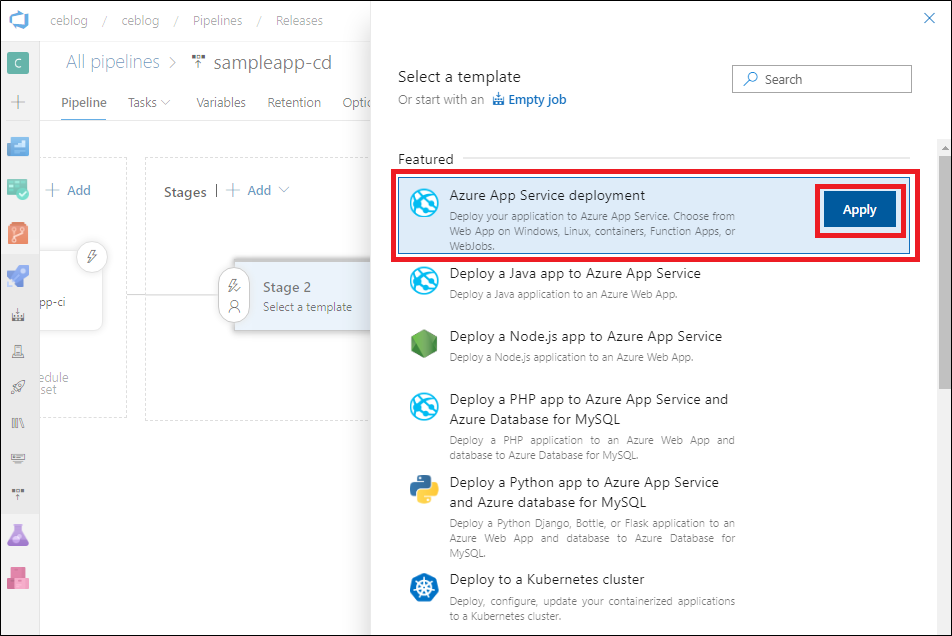This screenshot has height=636, width=952.
Task: Click the first ceblog breadcrumb link
Action: (x=69, y=21)
